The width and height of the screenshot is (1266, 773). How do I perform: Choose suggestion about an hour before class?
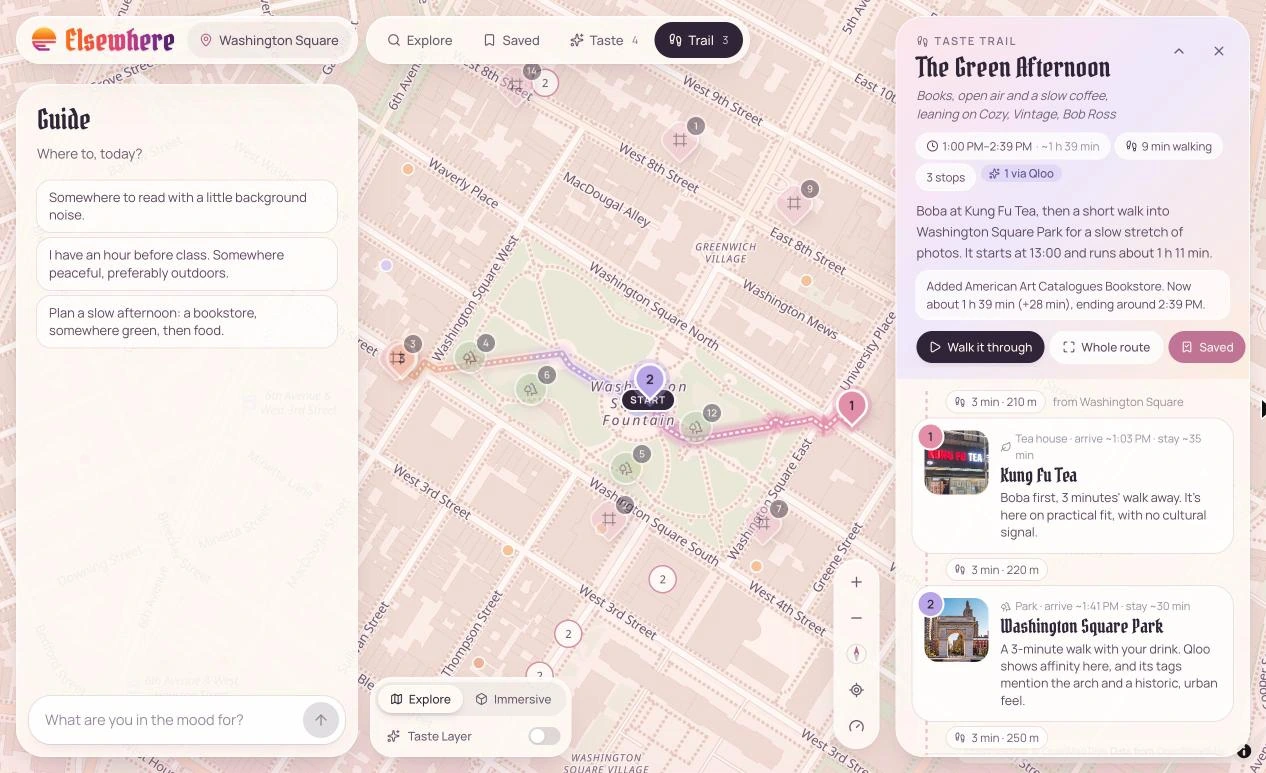[x=187, y=264]
